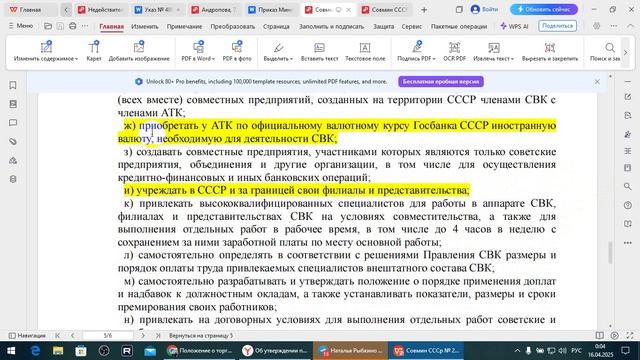Start slideshow play icon in status bar
640x360 pixels.
click(x=615, y=336)
